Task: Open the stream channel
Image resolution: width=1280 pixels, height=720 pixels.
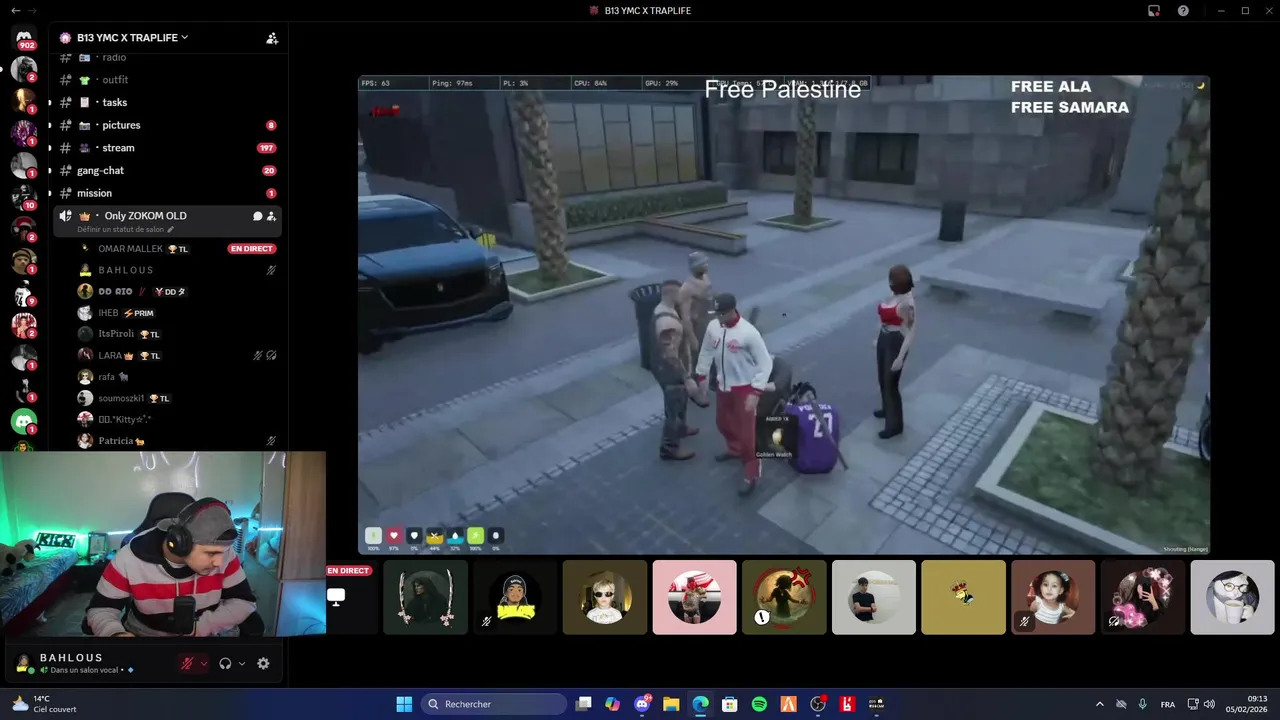Action: (166, 148)
